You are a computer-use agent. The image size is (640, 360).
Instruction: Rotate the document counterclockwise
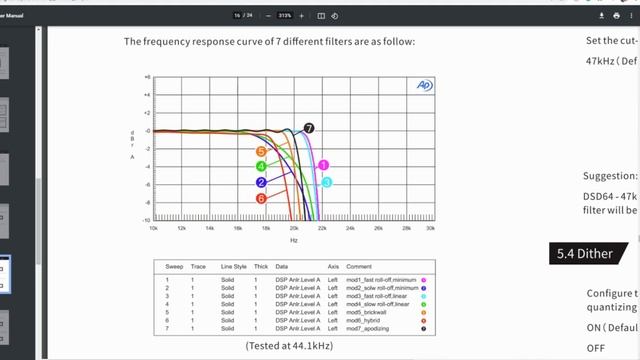[x=335, y=16]
